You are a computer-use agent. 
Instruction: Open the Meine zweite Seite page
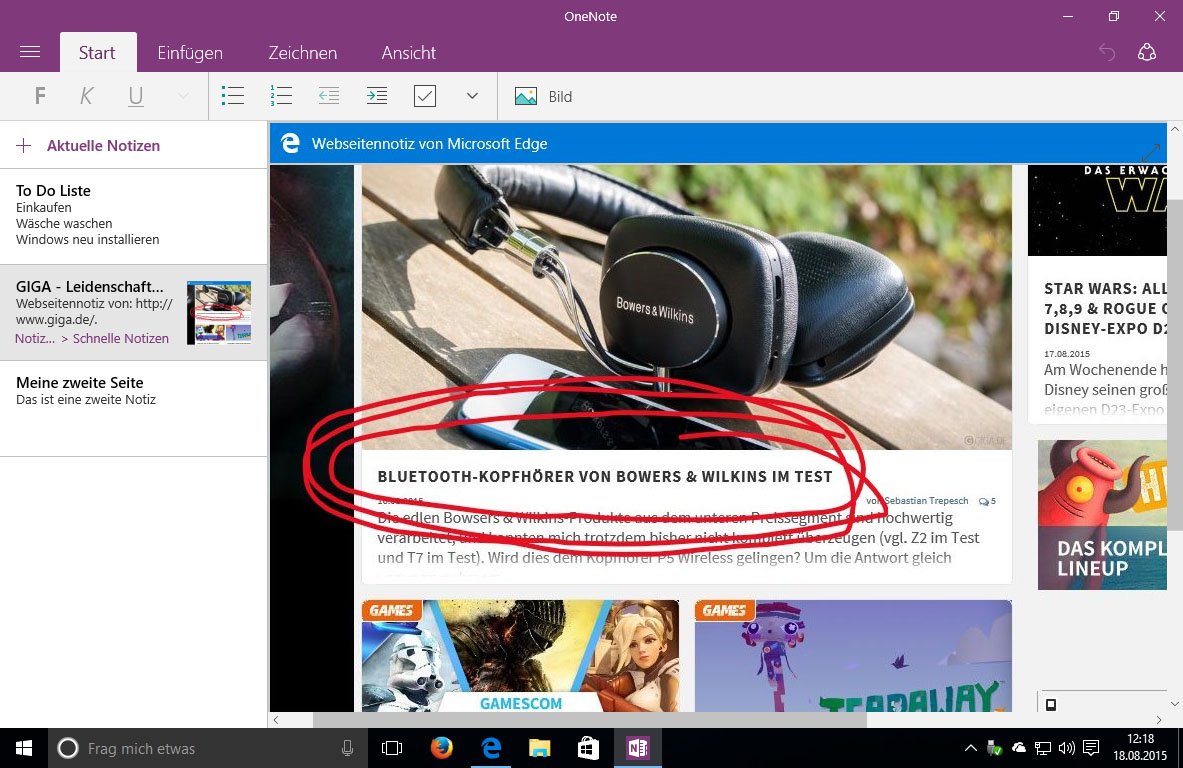click(134, 408)
